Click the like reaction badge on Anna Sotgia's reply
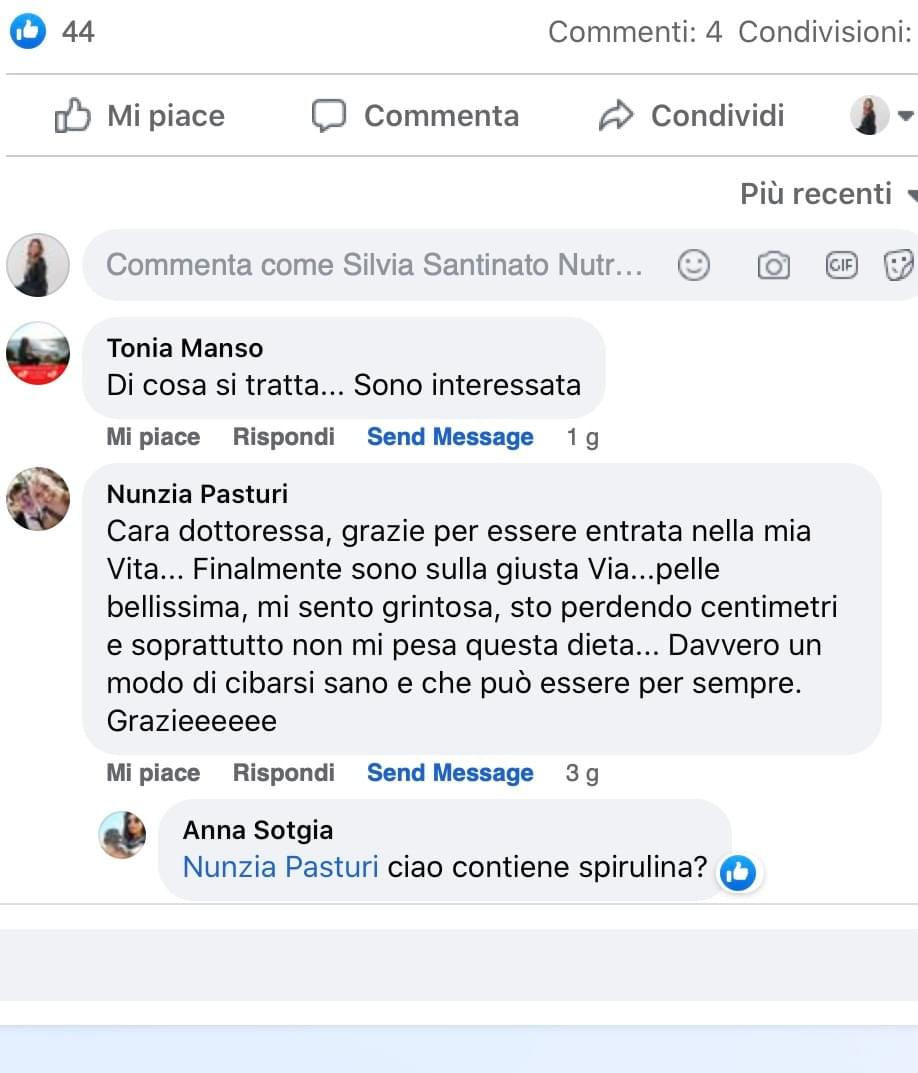The width and height of the screenshot is (918, 1073). point(738,873)
